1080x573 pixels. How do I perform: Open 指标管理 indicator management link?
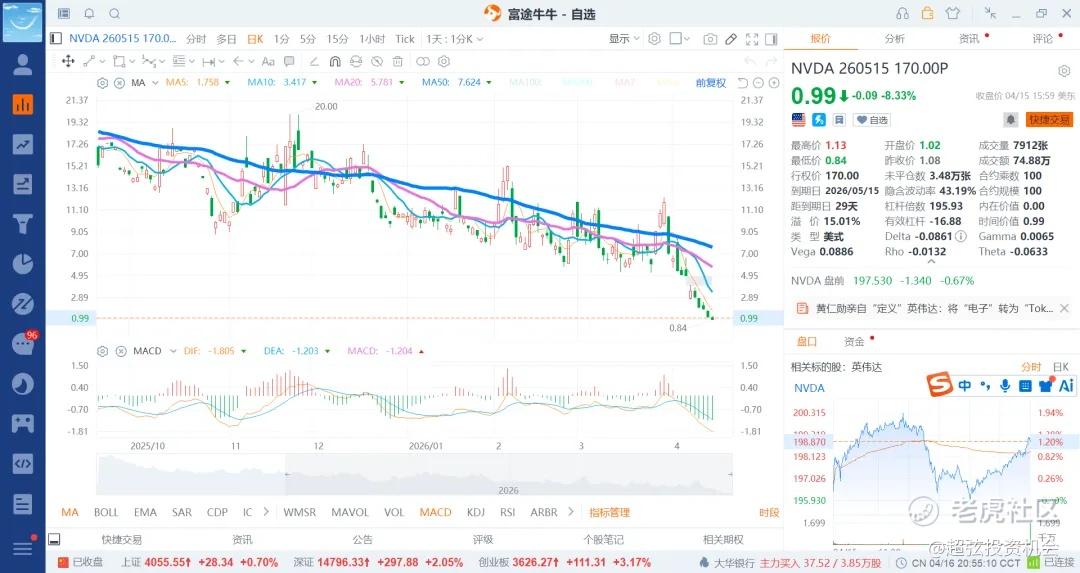click(x=609, y=512)
